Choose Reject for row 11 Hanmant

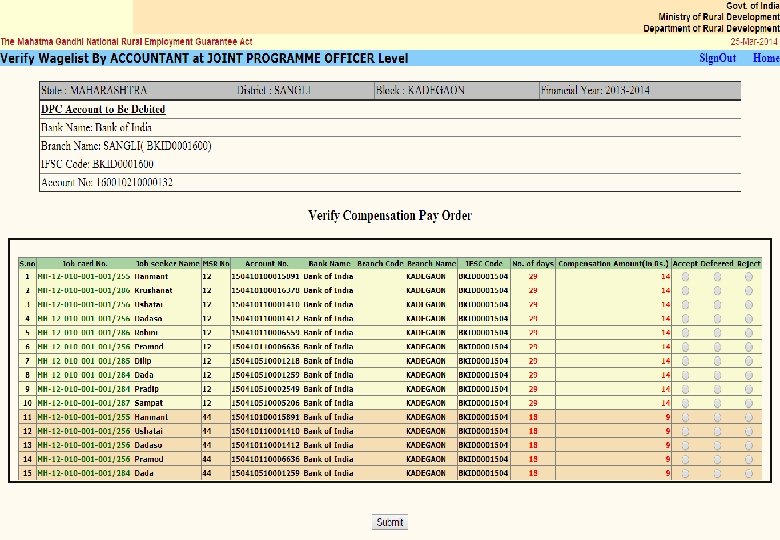[x=749, y=417]
